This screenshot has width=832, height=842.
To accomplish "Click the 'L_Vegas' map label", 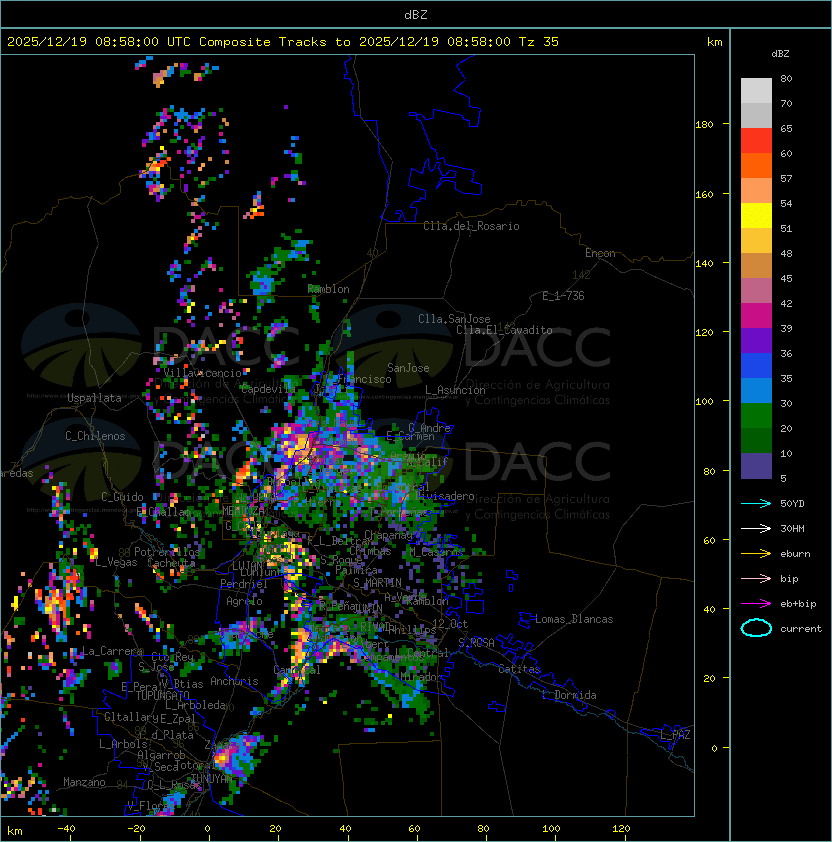I will tap(116, 562).
